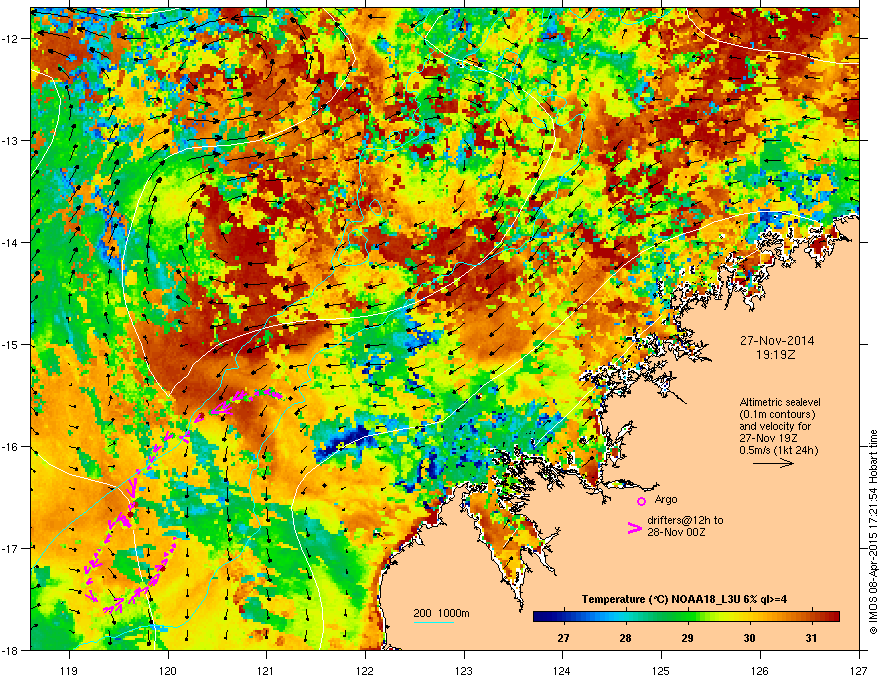Click the longitude axis label 124
This screenshot has width=880, height=680.
(x=562, y=670)
